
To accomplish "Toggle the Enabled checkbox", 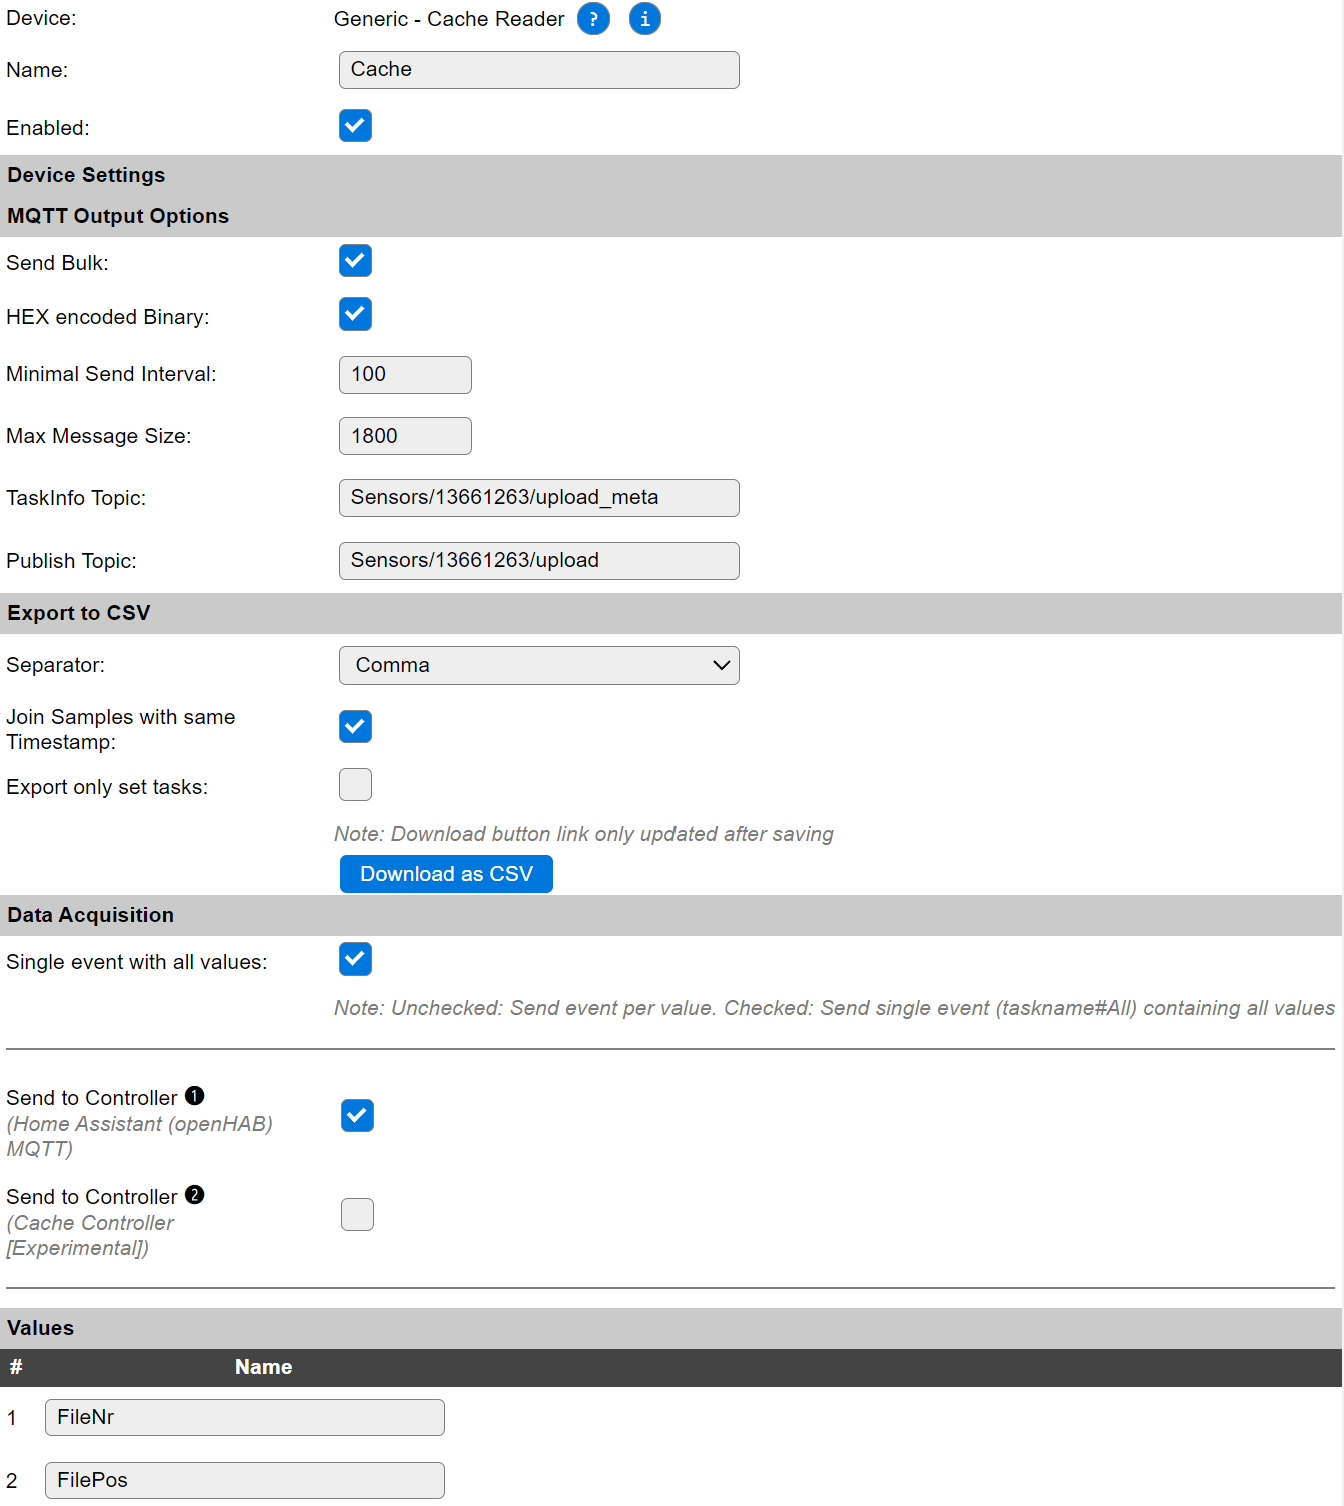I will [x=355, y=126].
